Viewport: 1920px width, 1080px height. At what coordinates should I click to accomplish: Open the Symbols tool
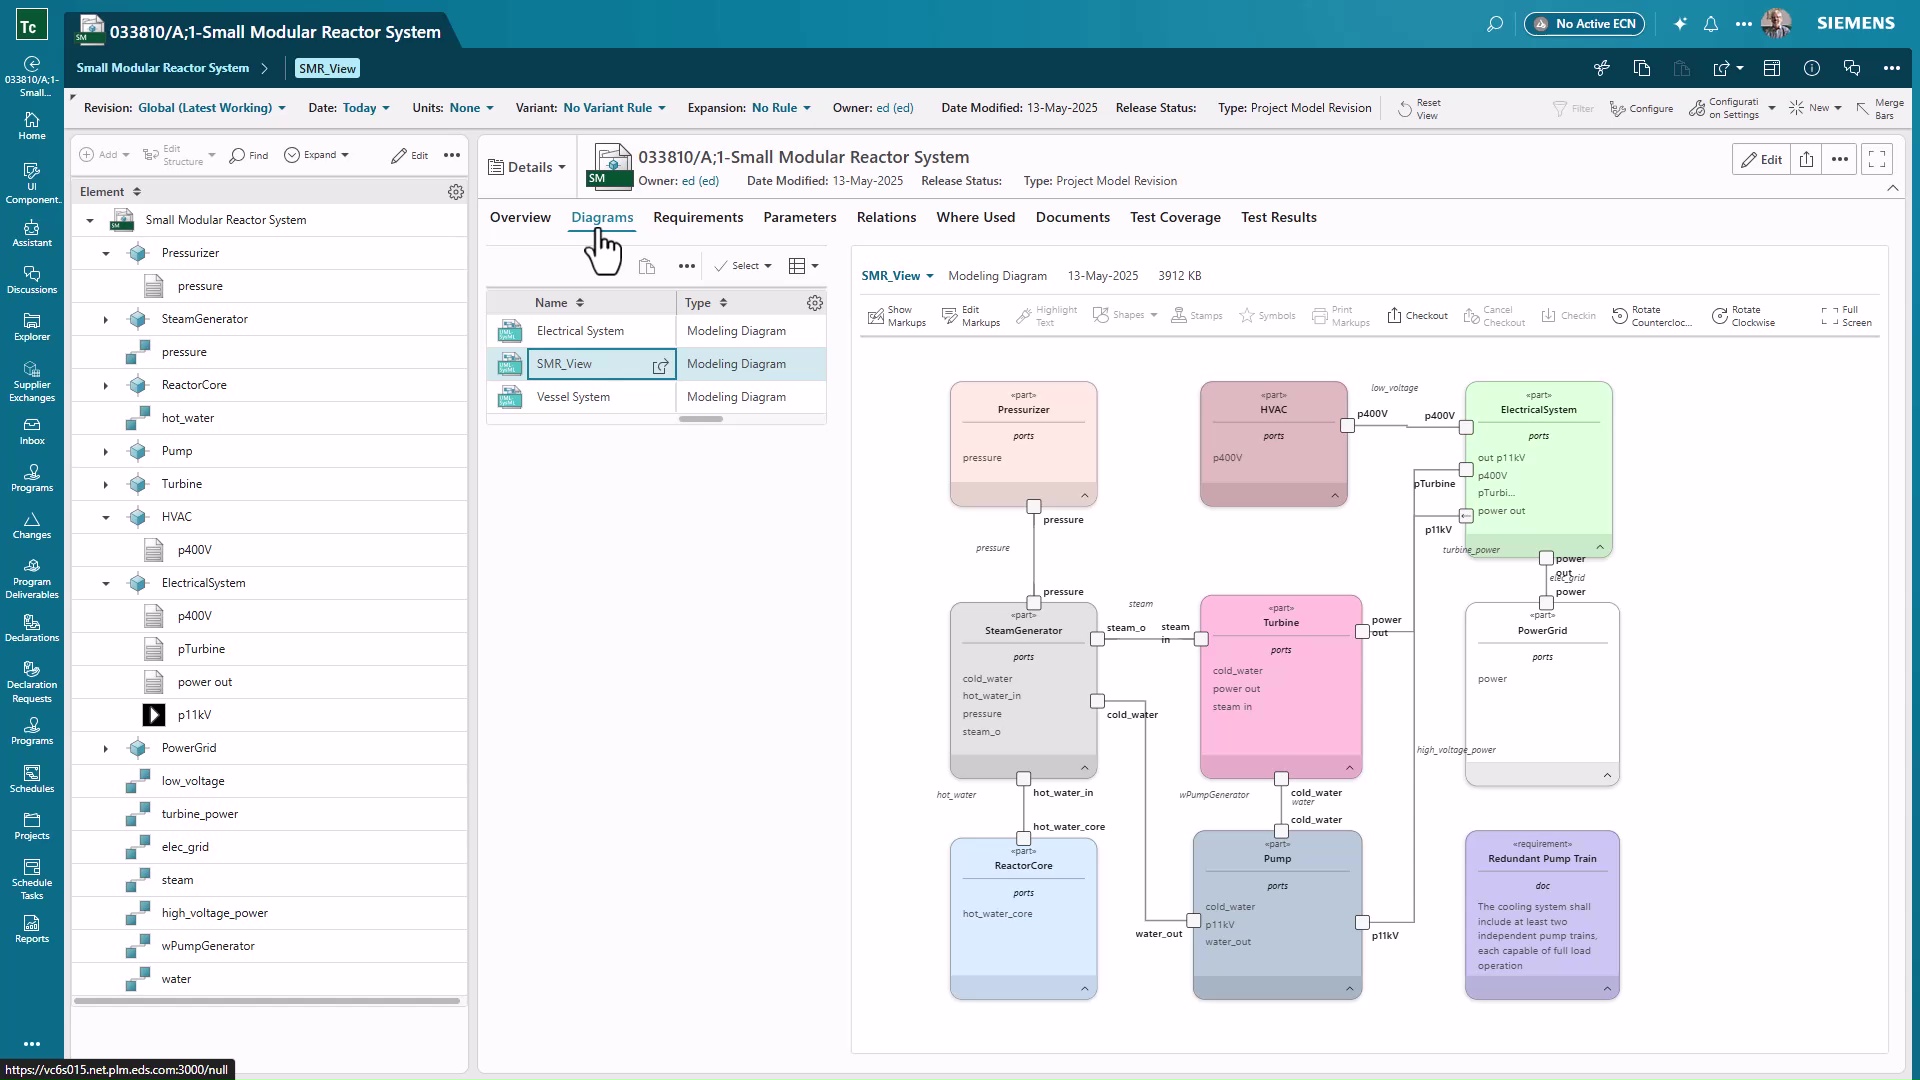click(1266, 315)
